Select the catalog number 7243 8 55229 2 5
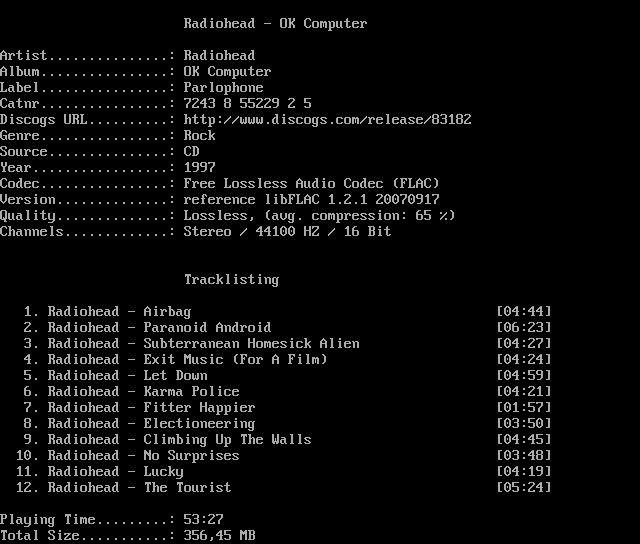Image resolution: width=640 pixels, height=544 pixels. click(x=247, y=104)
